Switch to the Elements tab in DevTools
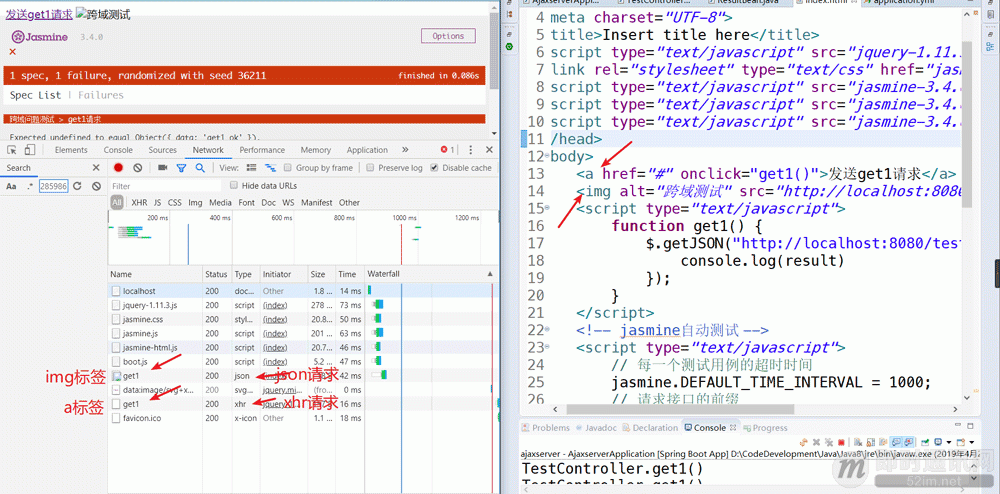Viewport: 1000px width, 494px height. (x=71, y=150)
